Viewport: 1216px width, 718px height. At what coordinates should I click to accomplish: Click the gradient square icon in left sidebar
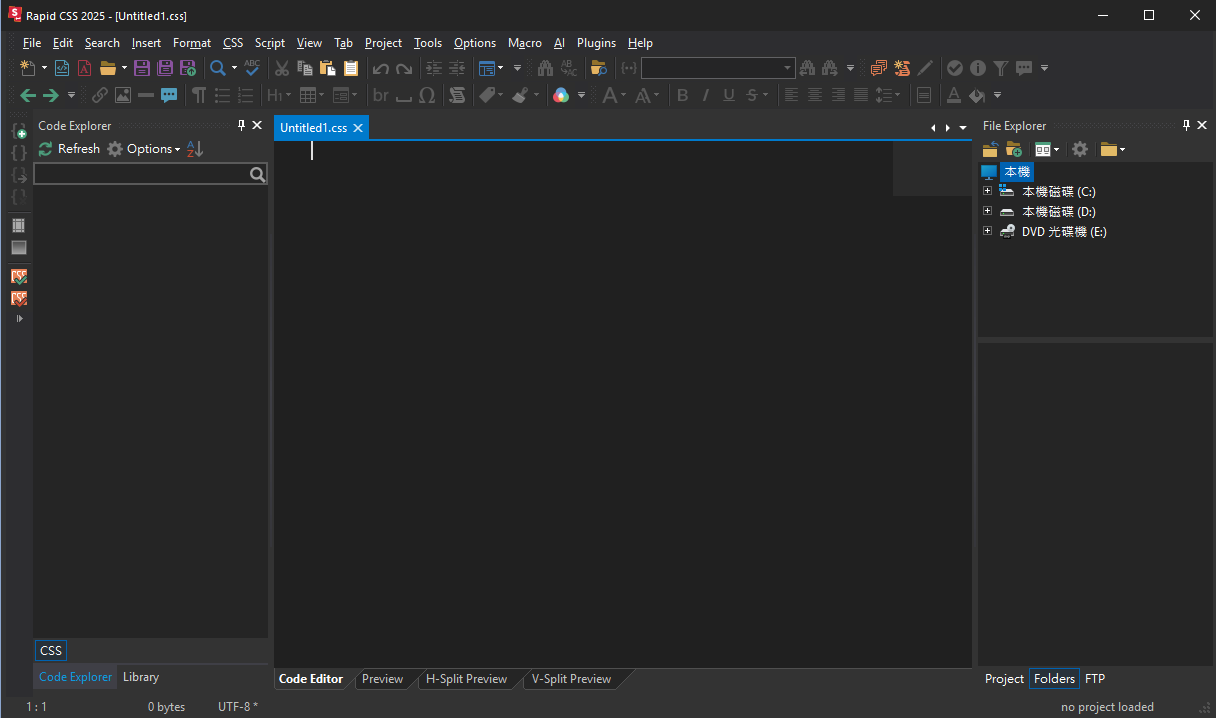click(x=19, y=247)
